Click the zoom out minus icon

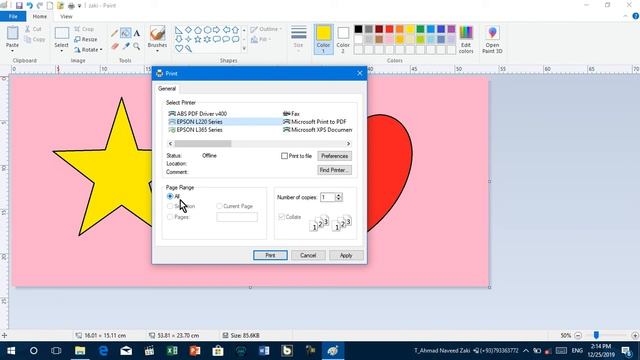click(x=578, y=336)
